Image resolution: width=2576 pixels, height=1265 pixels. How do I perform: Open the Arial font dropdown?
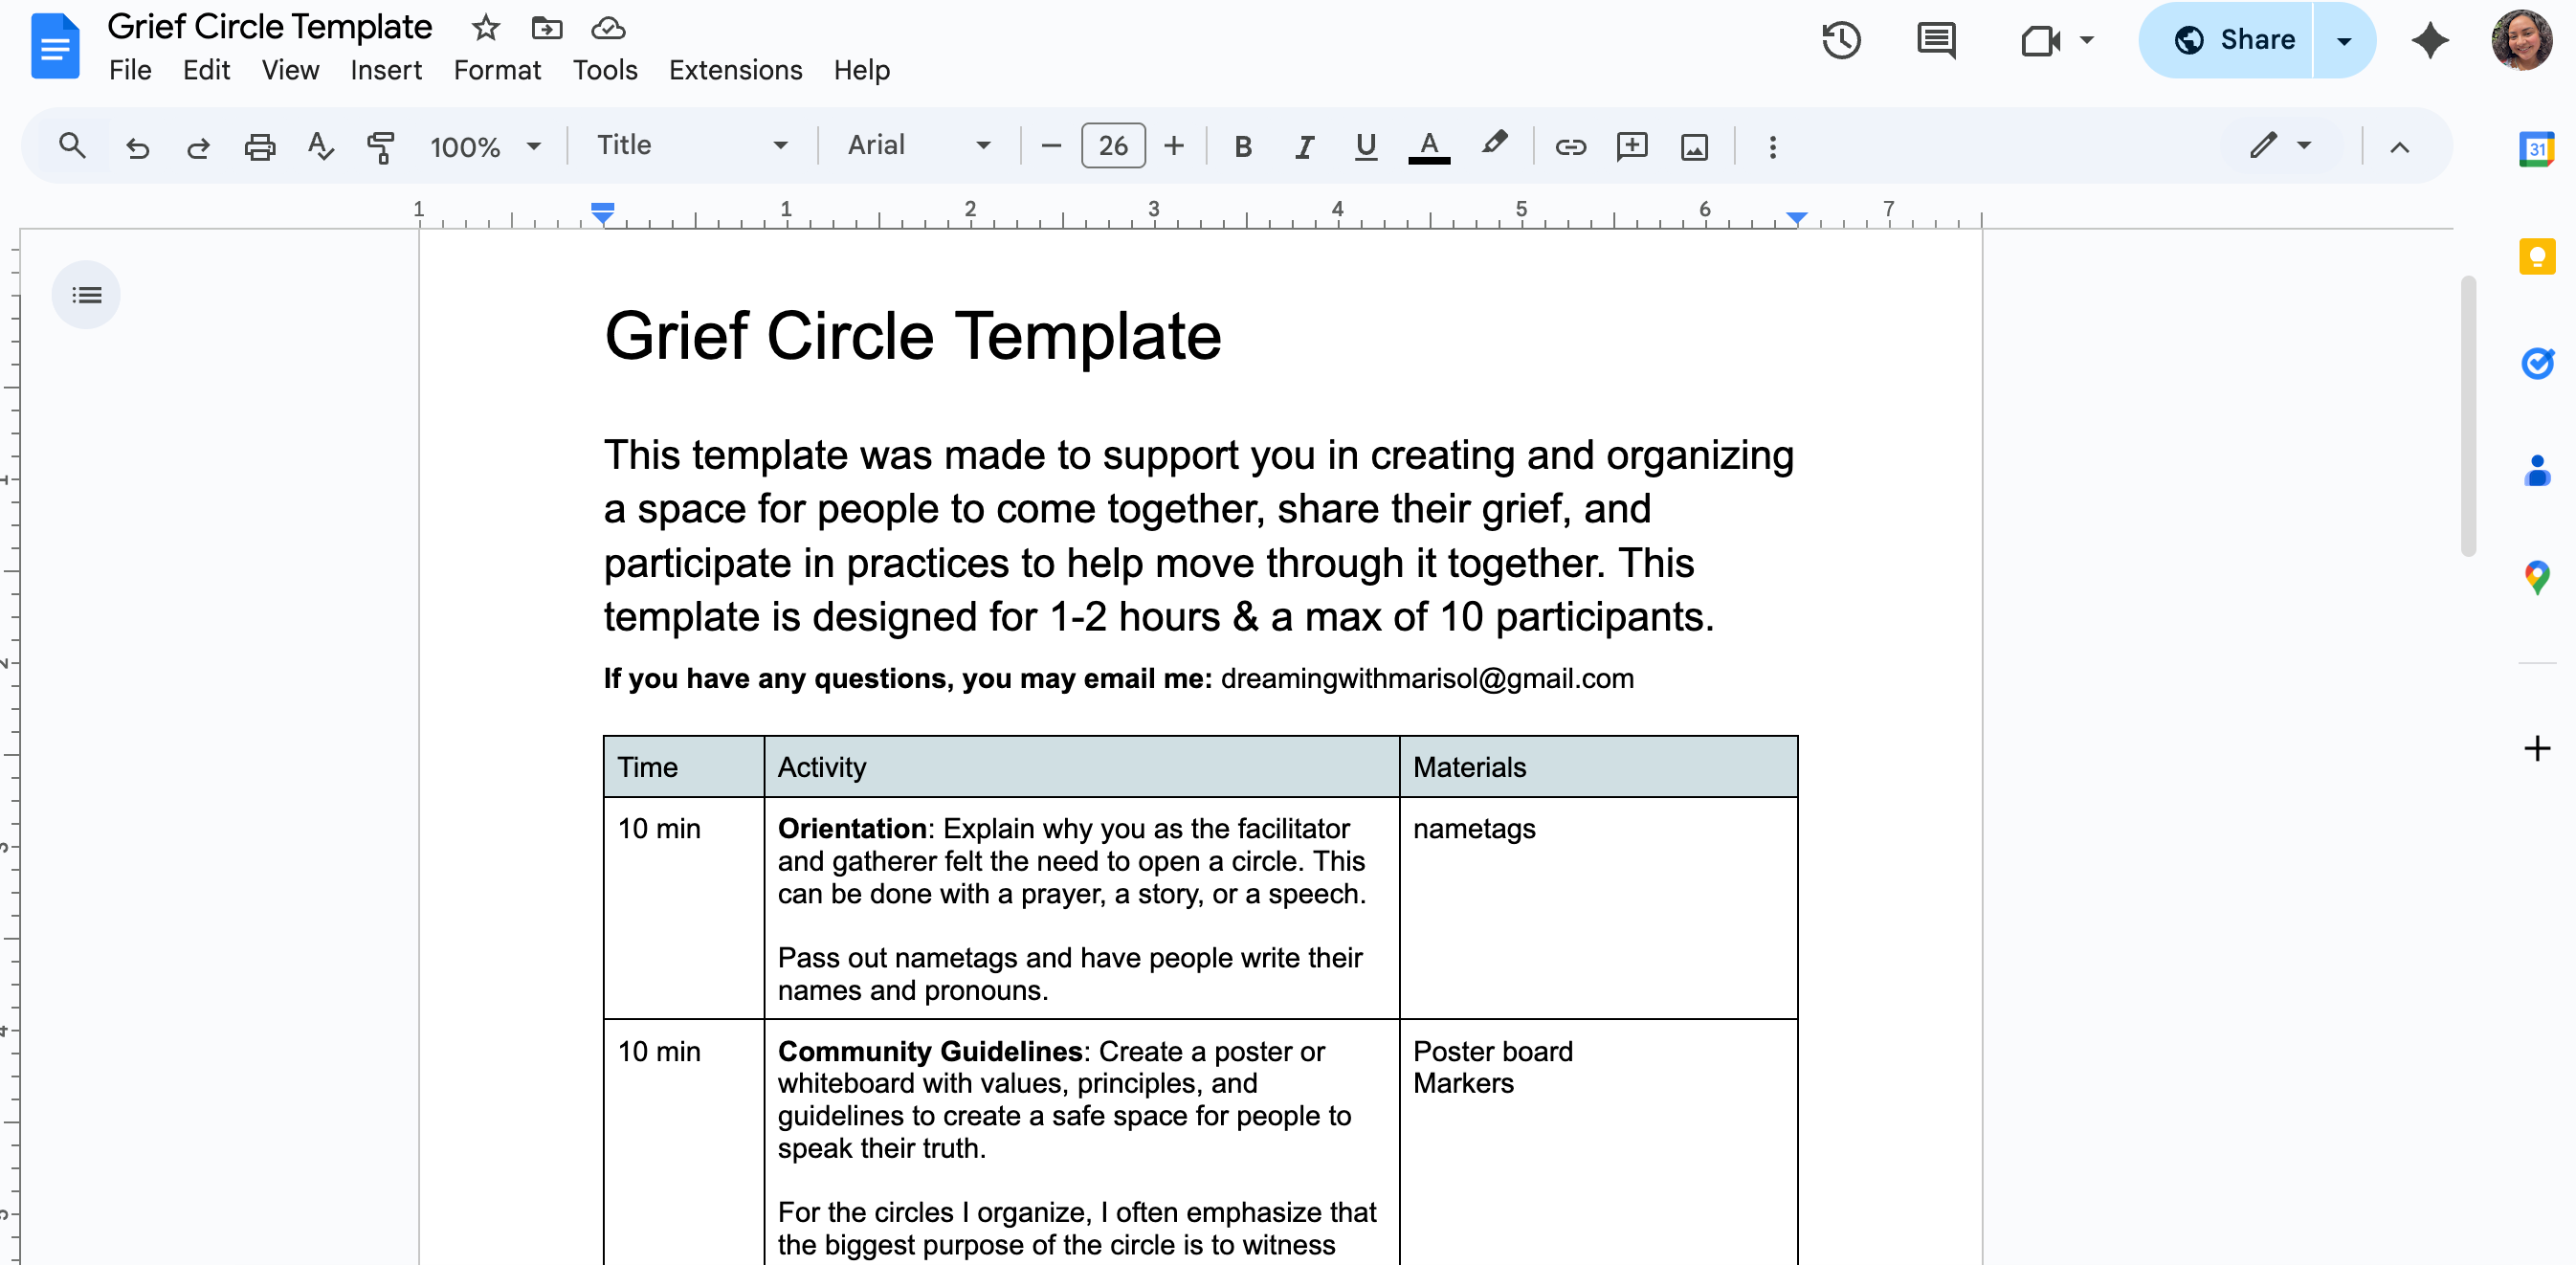[x=918, y=146]
